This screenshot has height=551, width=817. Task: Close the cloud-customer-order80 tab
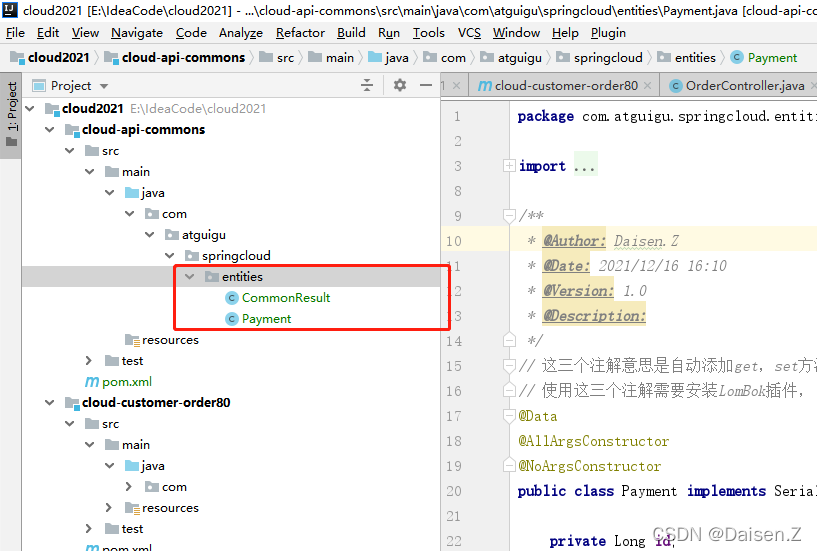pyautogui.click(x=647, y=85)
